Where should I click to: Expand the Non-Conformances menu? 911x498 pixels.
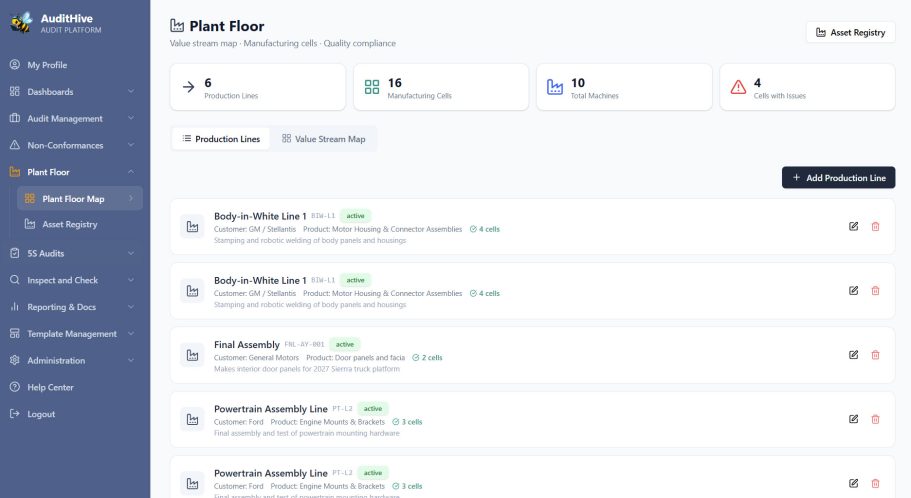click(74, 145)
